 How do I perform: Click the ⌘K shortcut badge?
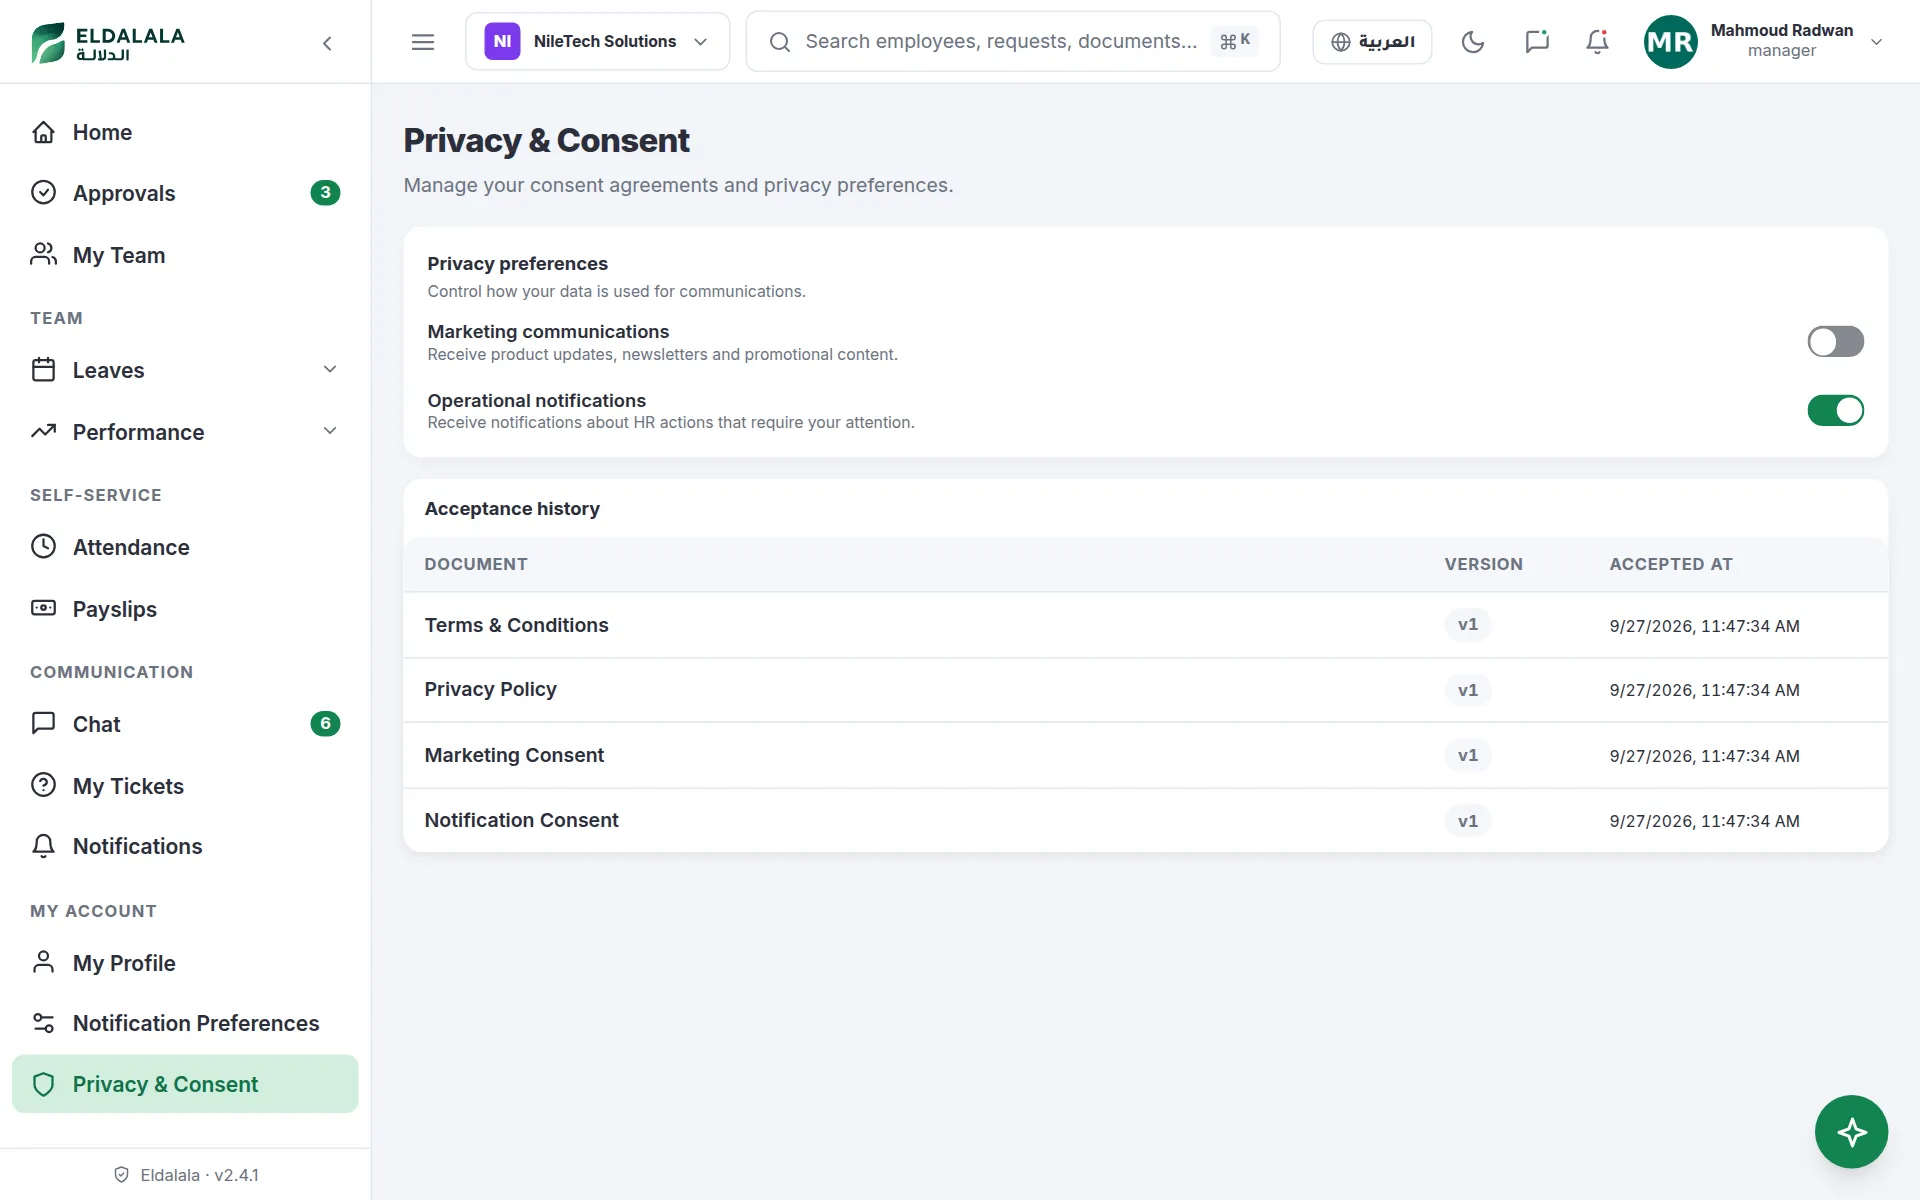[x=1235, y=41]
